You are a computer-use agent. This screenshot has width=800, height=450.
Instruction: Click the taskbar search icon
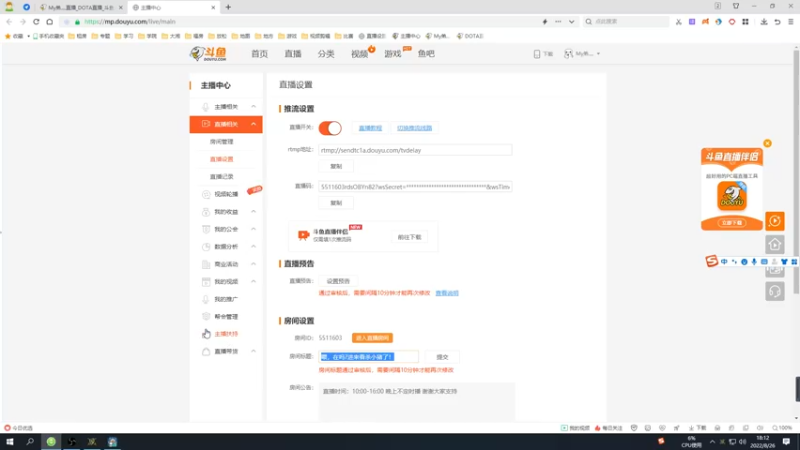pos(30,441)
